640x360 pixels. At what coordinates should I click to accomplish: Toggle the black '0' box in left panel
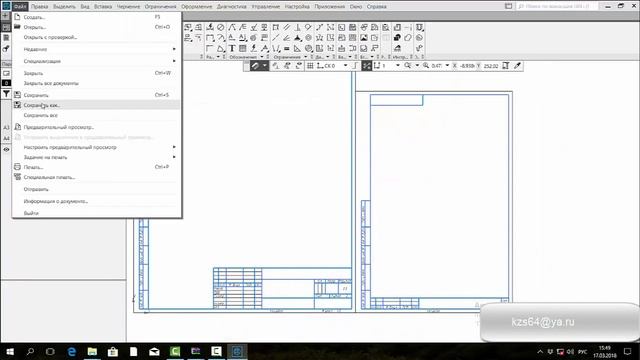[6, 83]
